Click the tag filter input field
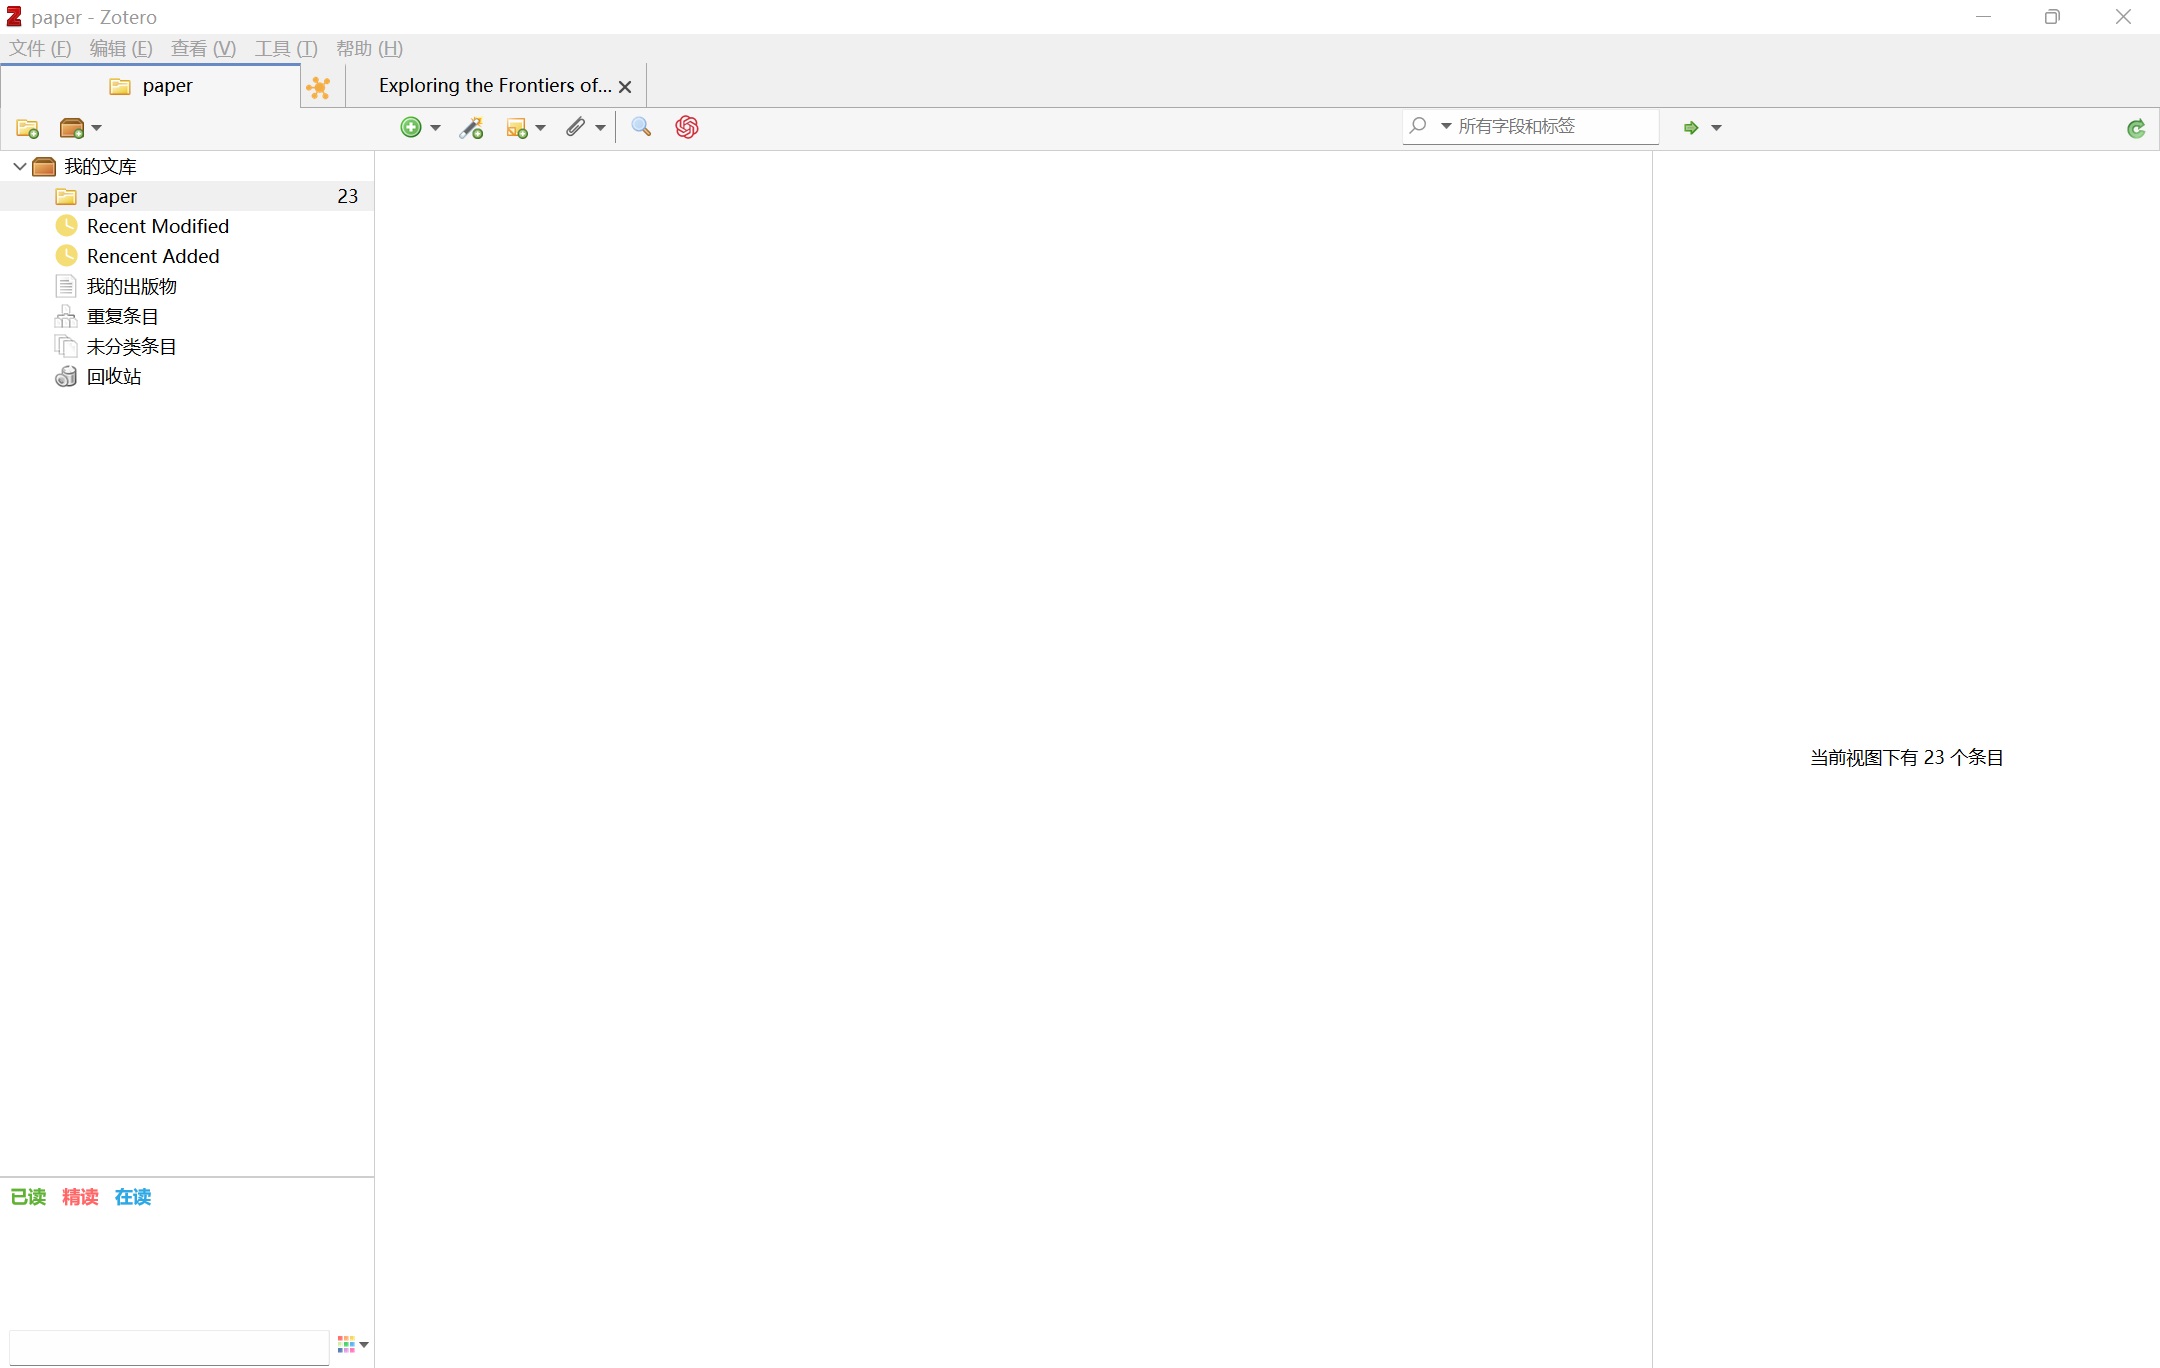The image size is (2160, 1368). pyautogui.click(x=168, y=1347)
